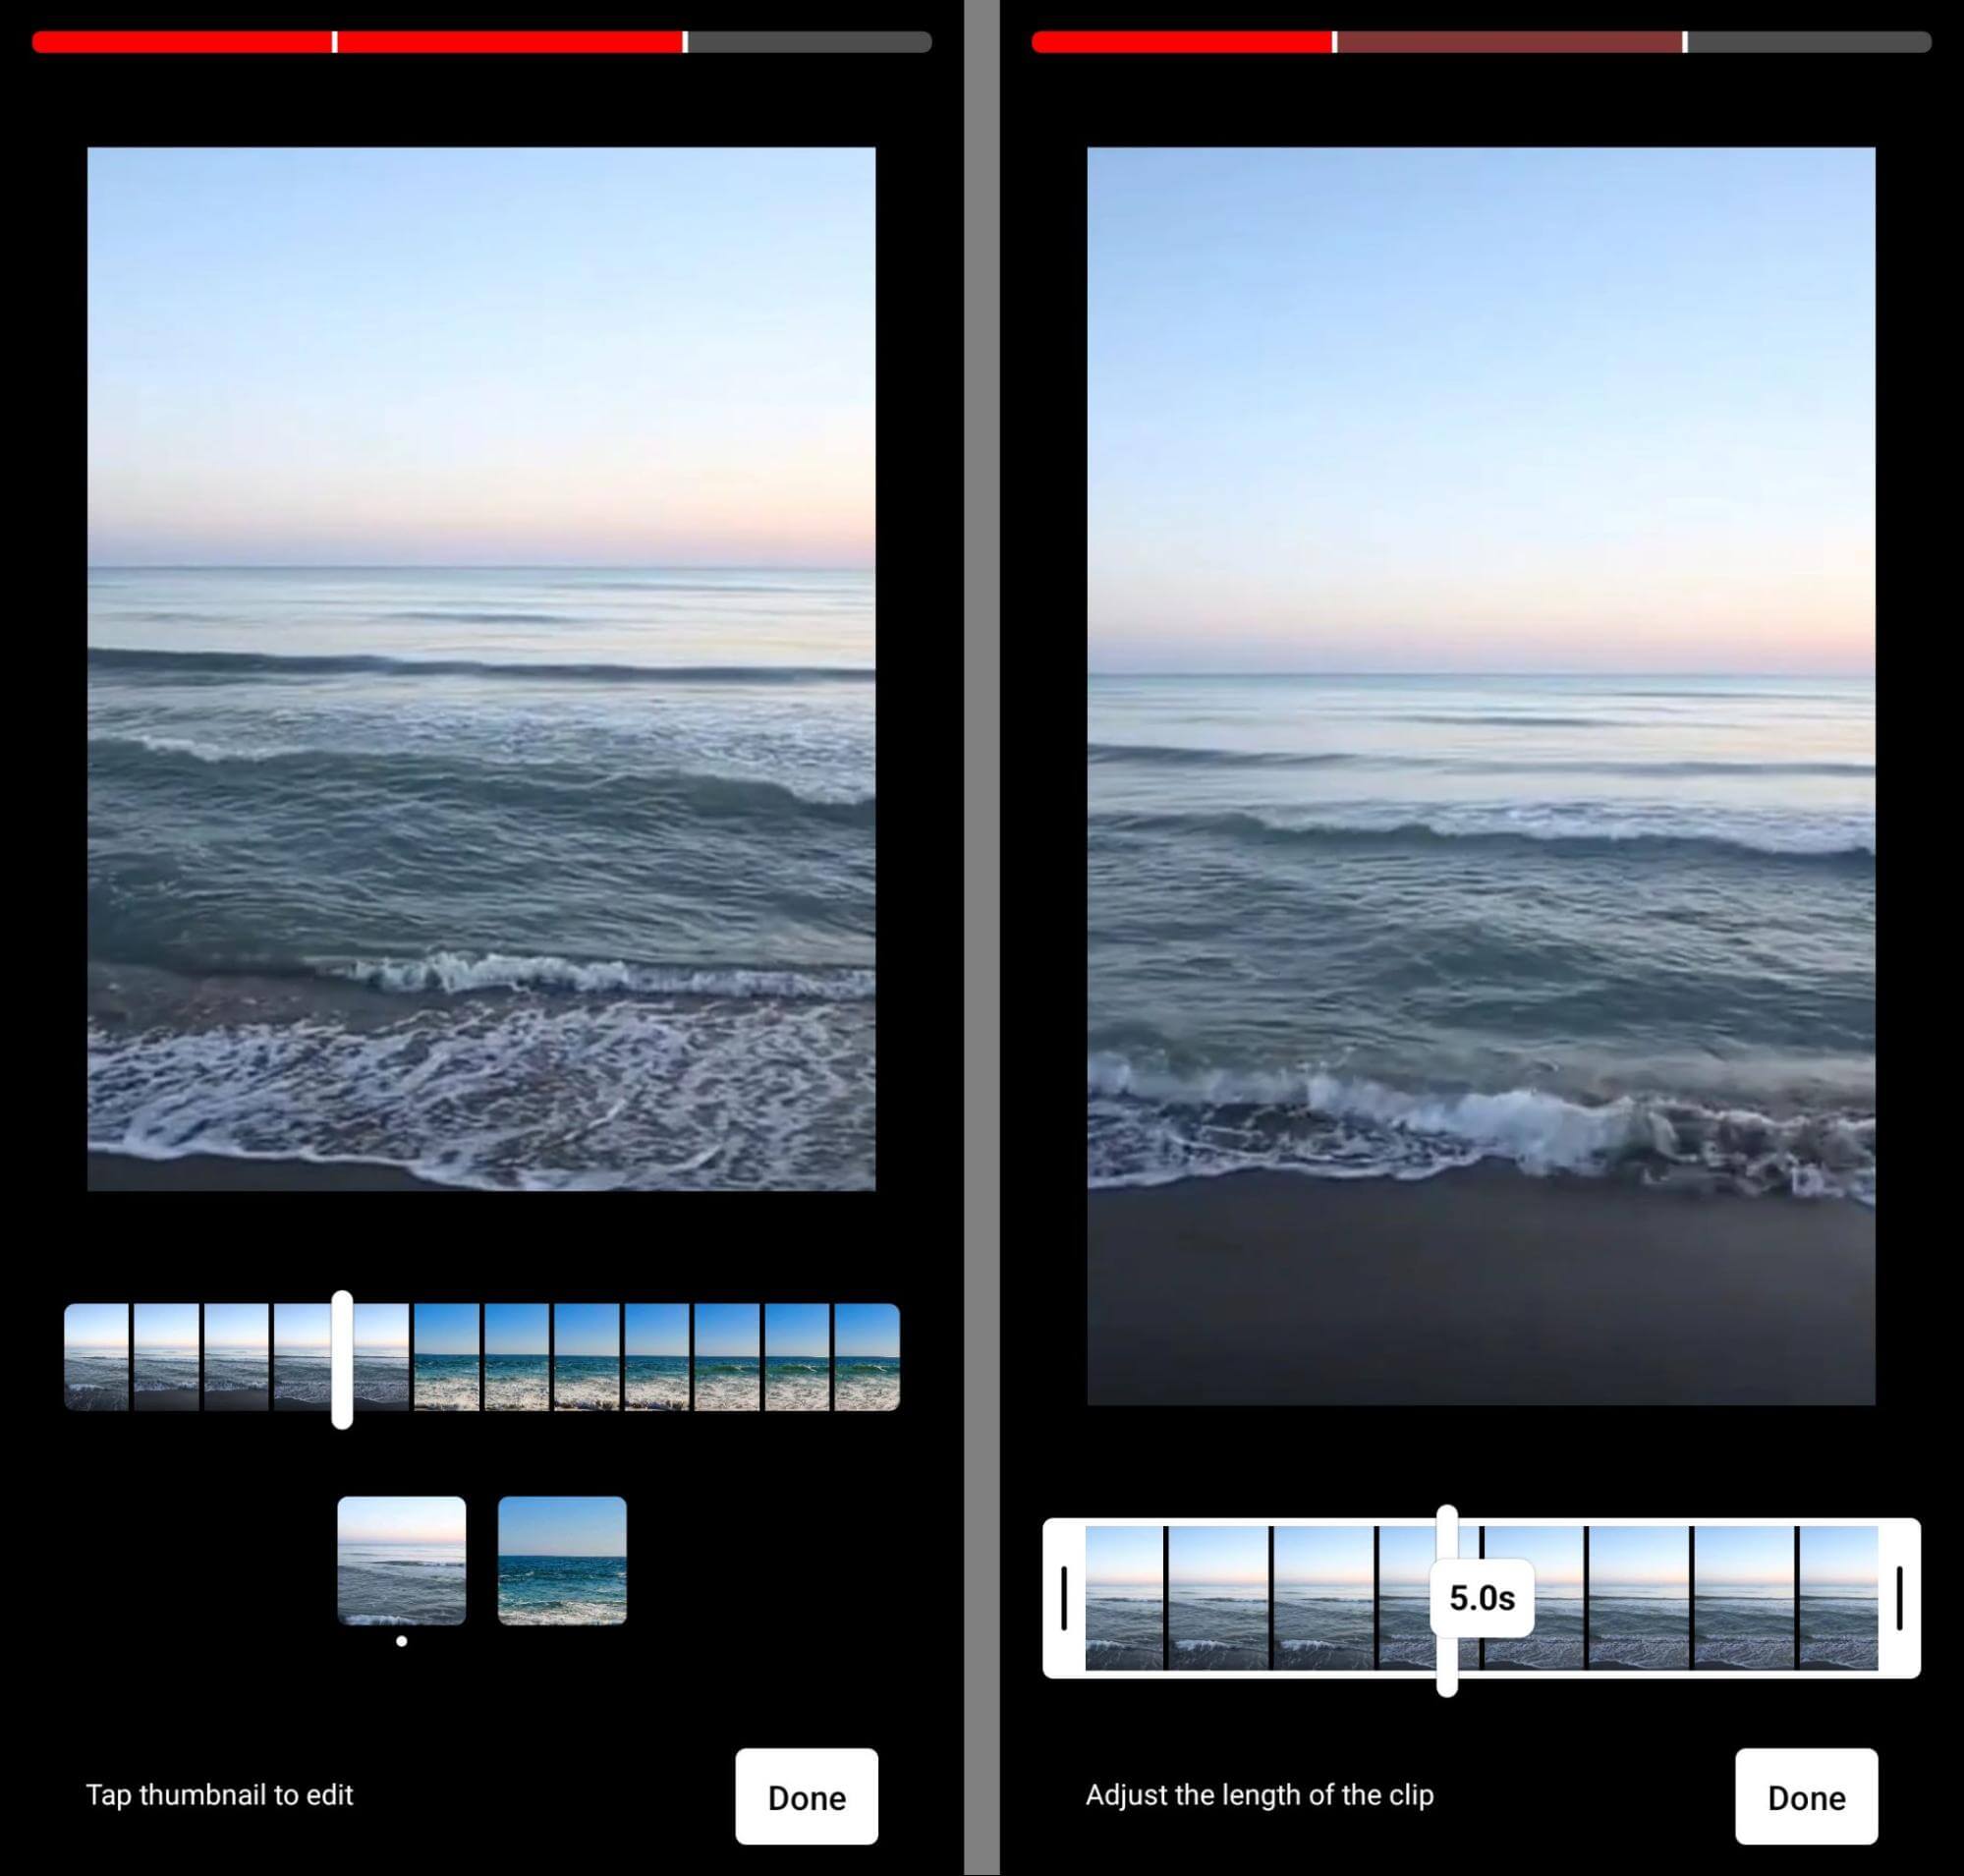Image resolution: width=1964 pixels, height=1876 pixels.
Task: Click the 'Adjust the length of the clip' text
Action: tap(1260, 1795)
